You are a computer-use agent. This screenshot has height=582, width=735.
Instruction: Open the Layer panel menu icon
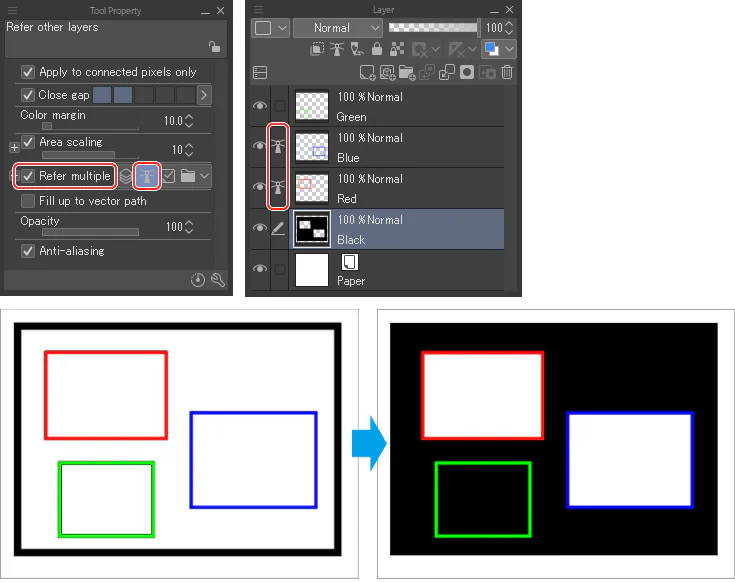[258, 9]
